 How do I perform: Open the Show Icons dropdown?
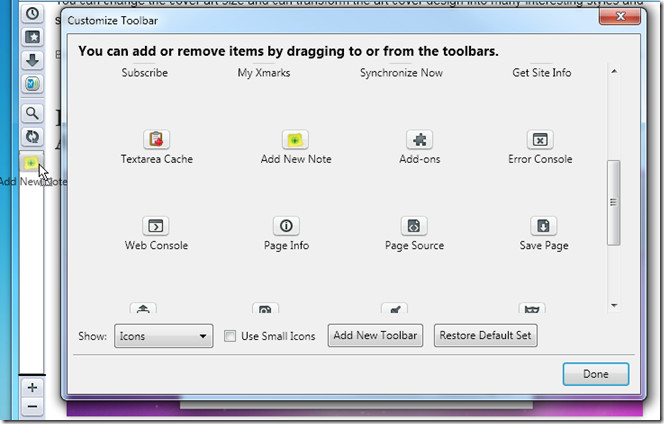(x=163, y=336)
